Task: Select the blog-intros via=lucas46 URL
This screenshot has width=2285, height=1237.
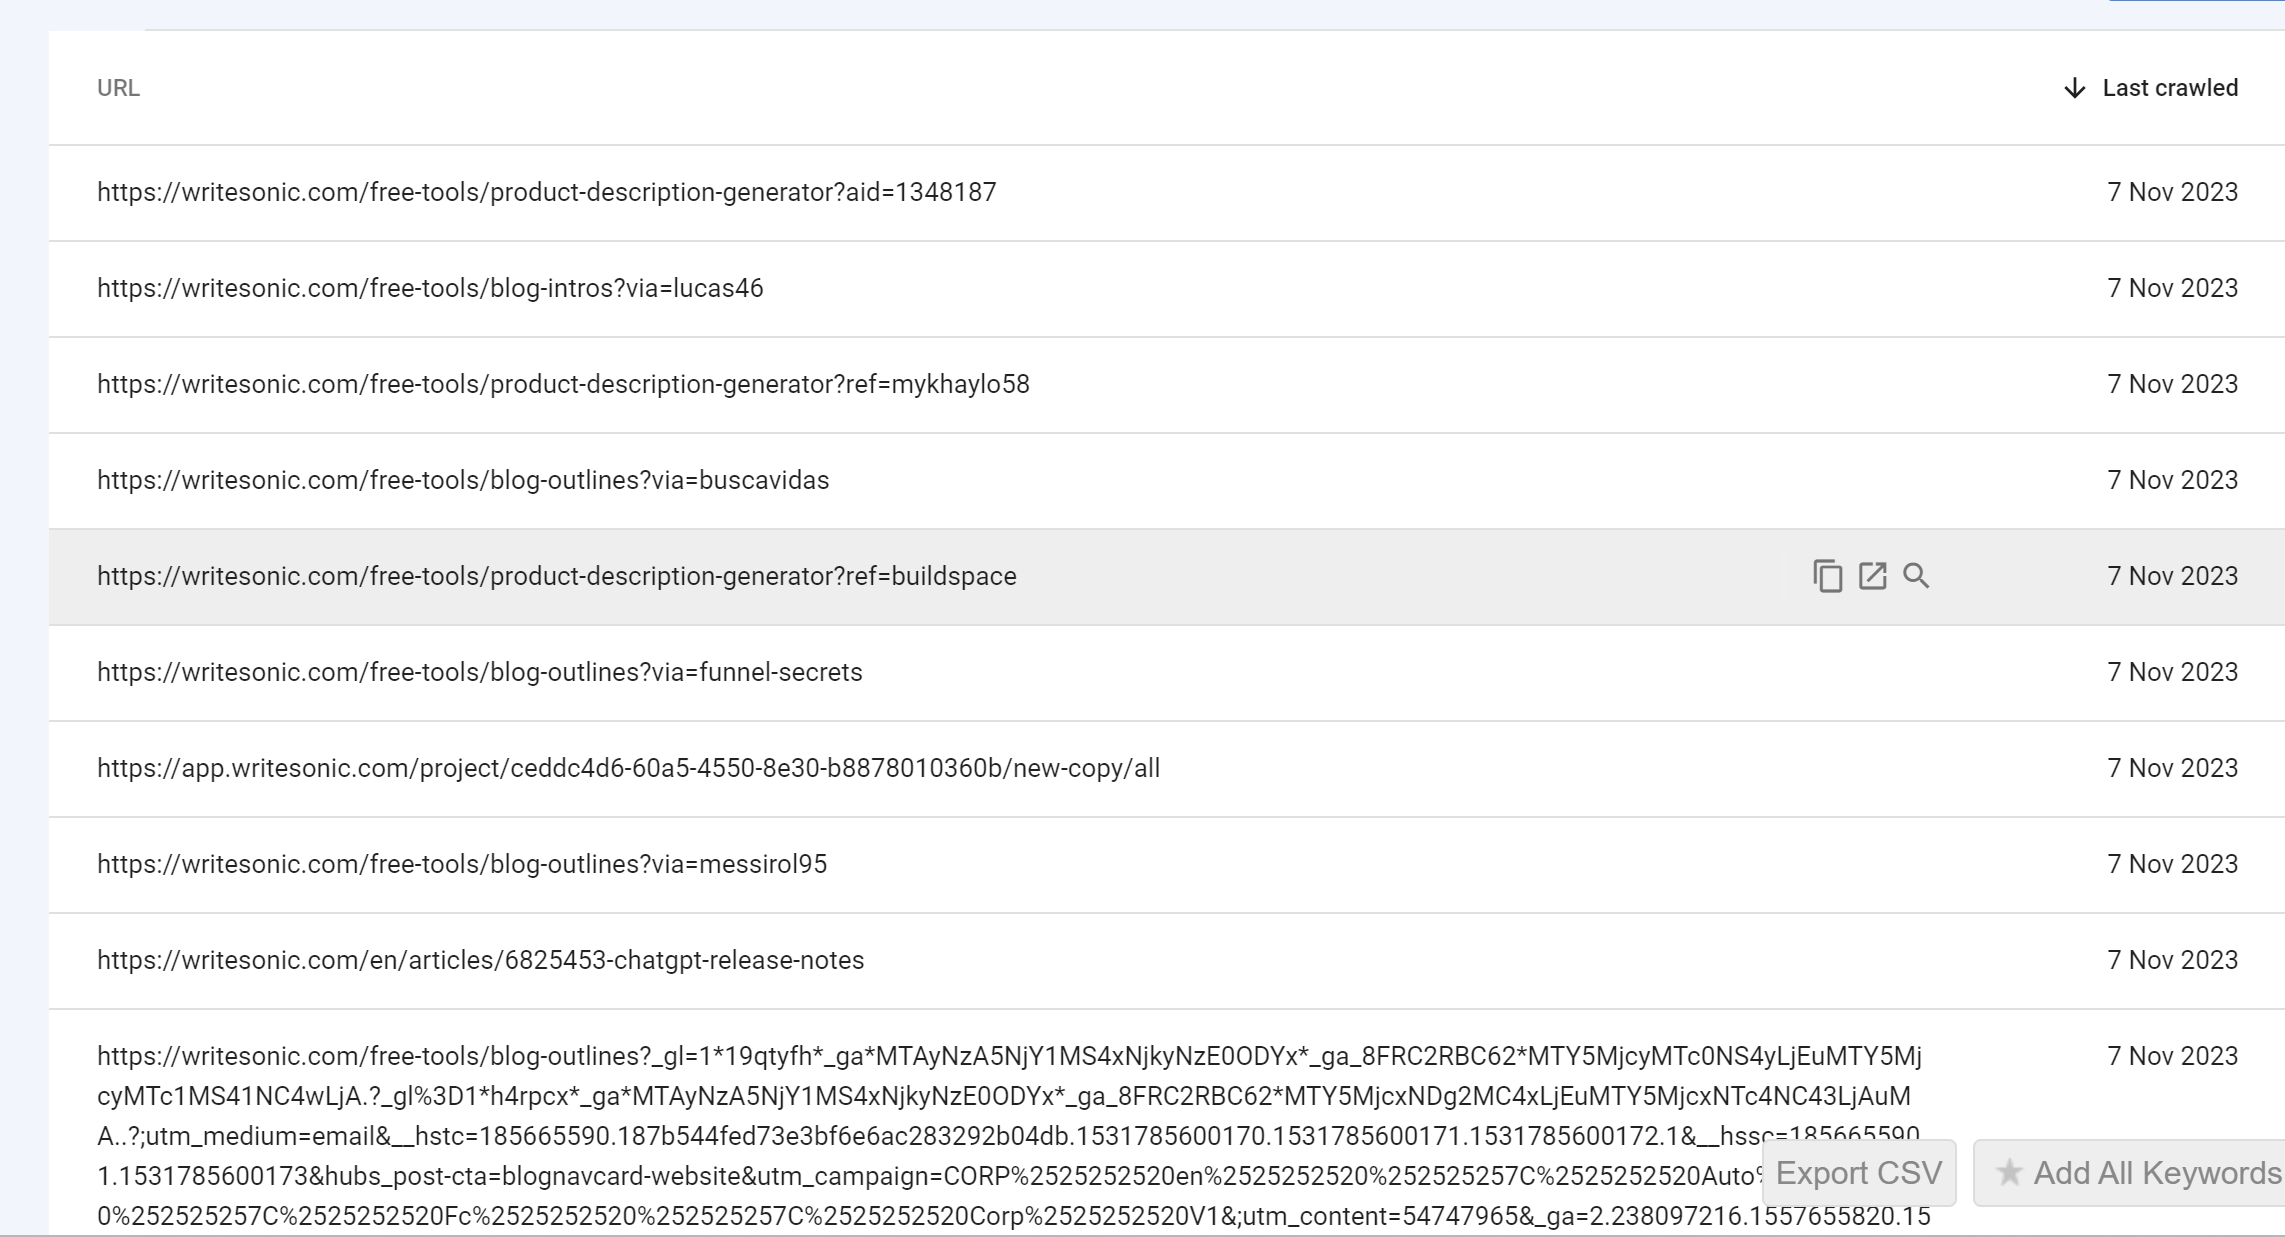Action: [x=430, y=288]
